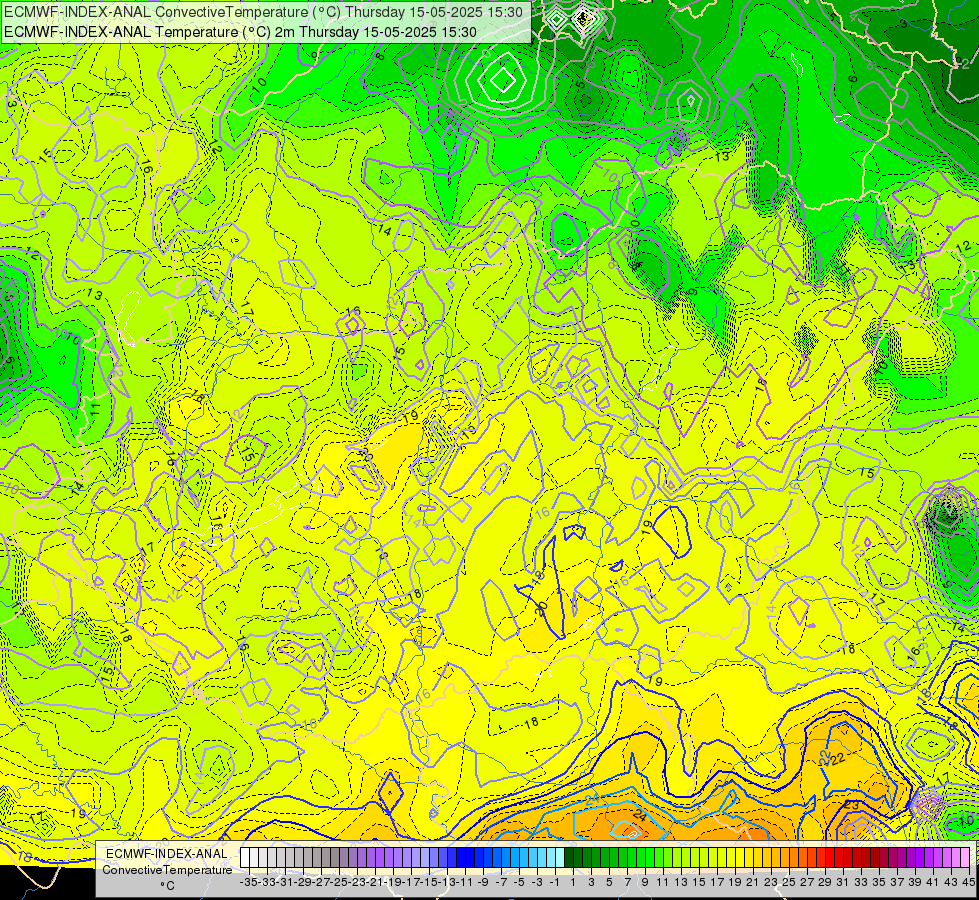Select the red swatch above legend value 29
979x900 pixels.
tap(830, 858)
